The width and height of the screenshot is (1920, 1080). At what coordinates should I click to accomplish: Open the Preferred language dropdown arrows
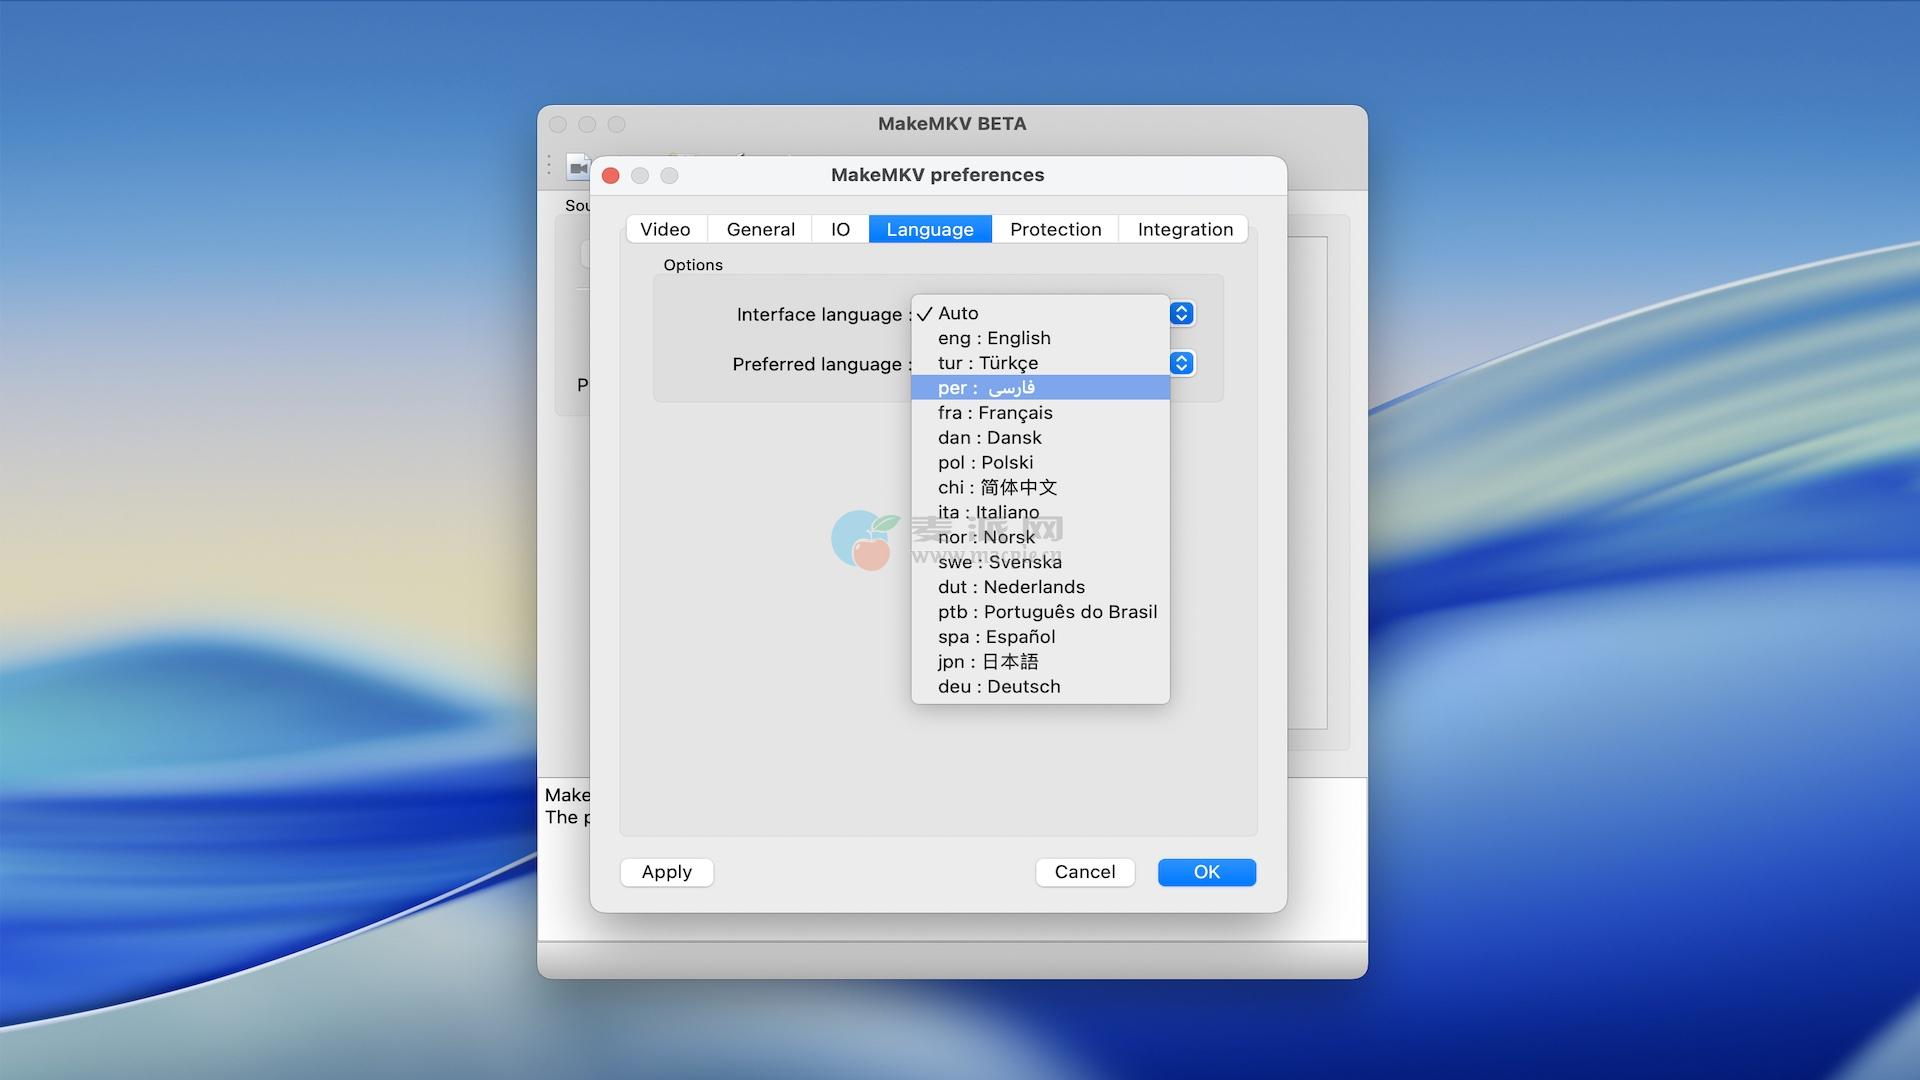pyautogui.click(x=1181, y=364)
